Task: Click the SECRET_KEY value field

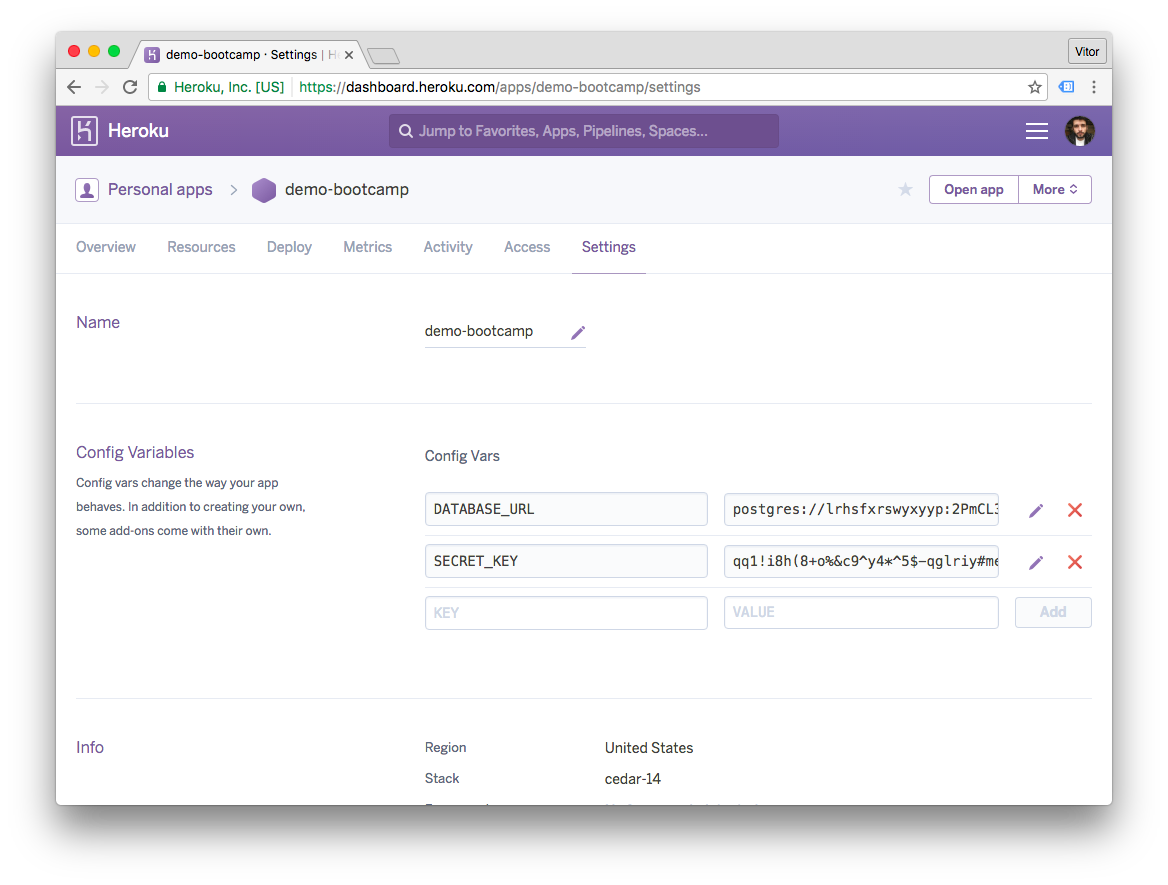Action: coord(861,561)
